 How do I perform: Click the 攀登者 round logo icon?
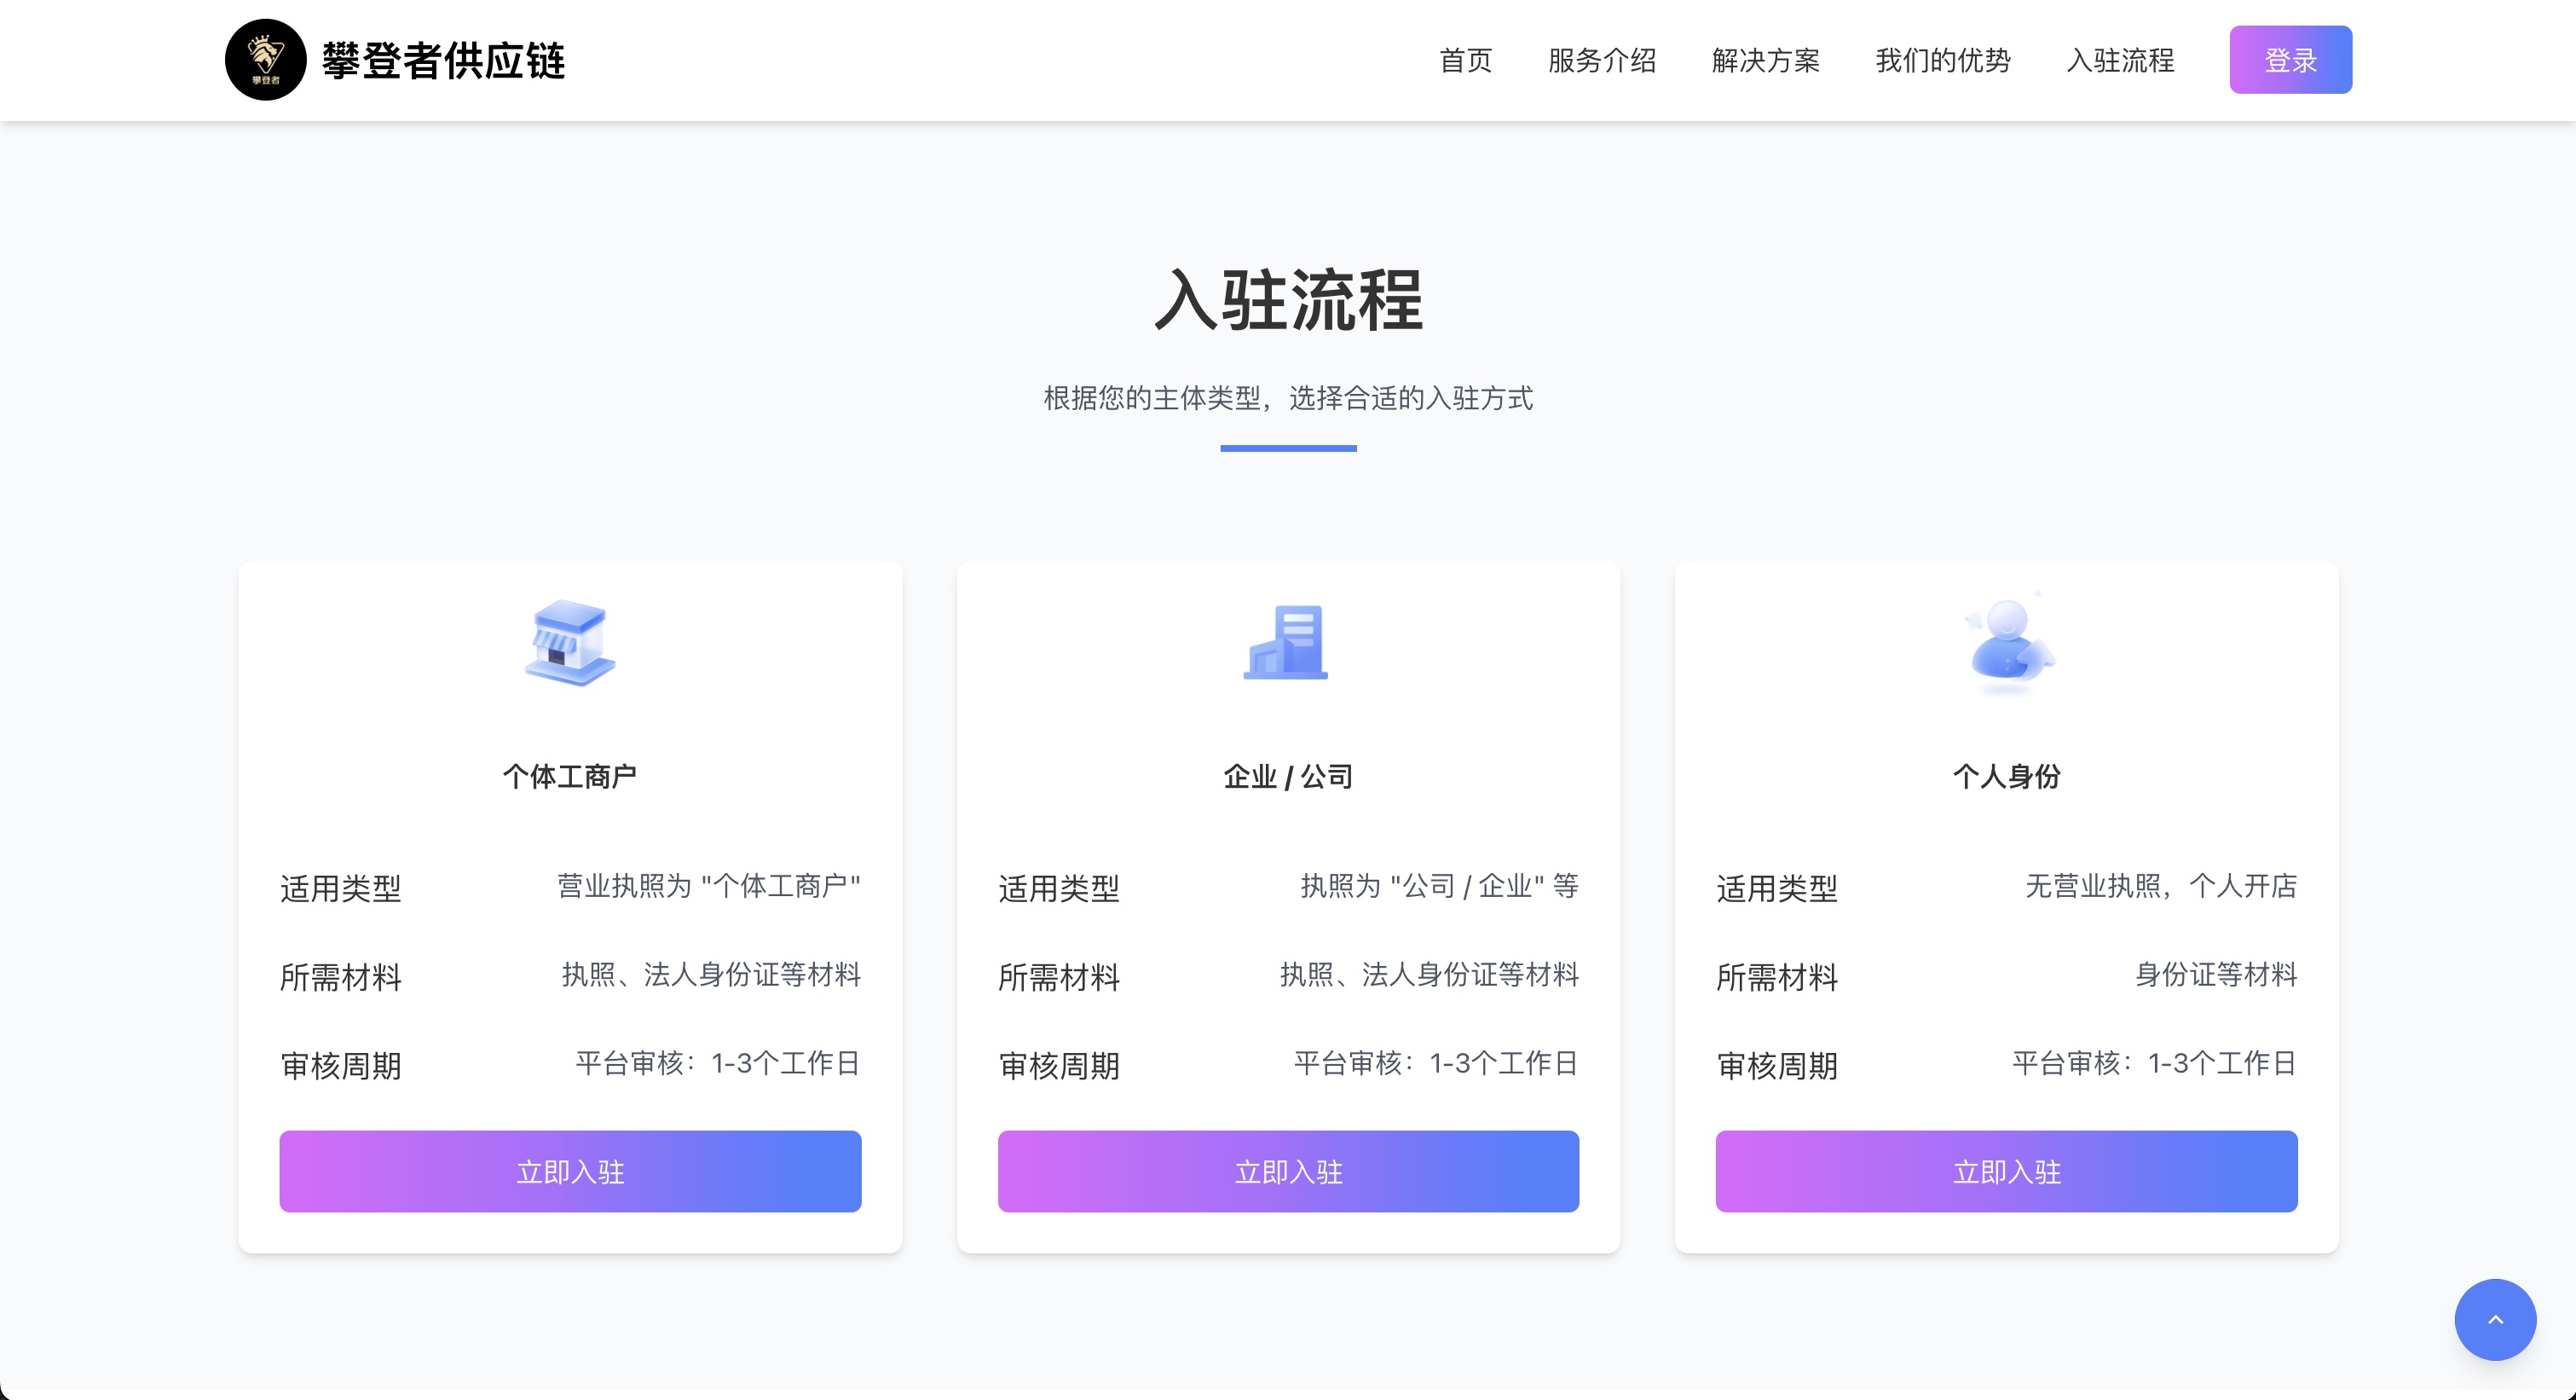[x=265, y=60]
